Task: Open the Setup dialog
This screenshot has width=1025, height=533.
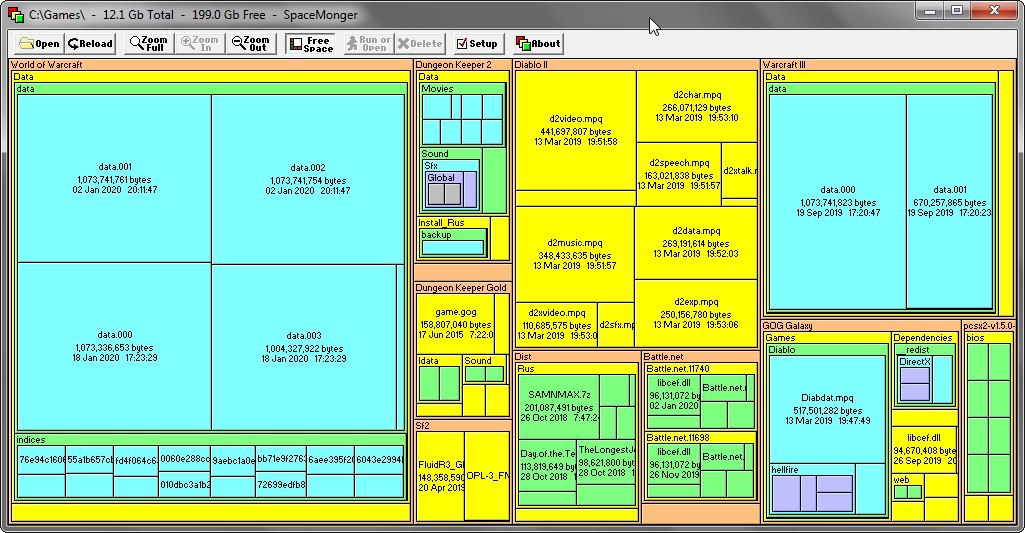Action: (477, 44)
